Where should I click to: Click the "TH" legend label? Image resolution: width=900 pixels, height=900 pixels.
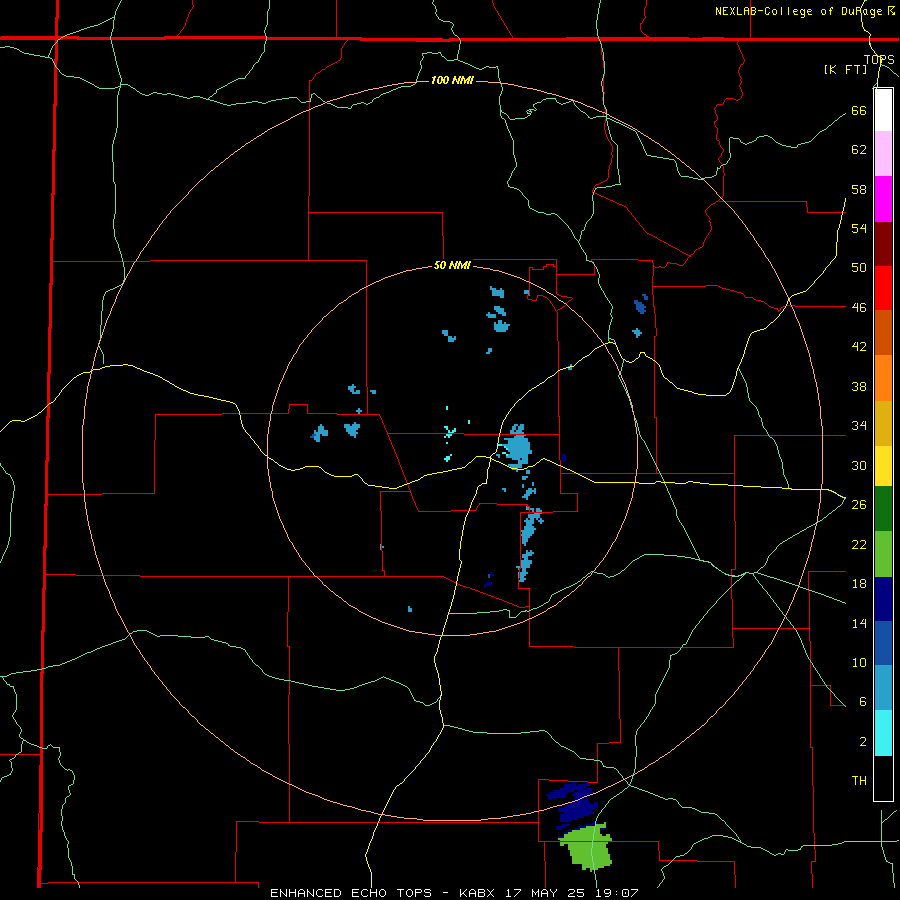tap(859, 781)
